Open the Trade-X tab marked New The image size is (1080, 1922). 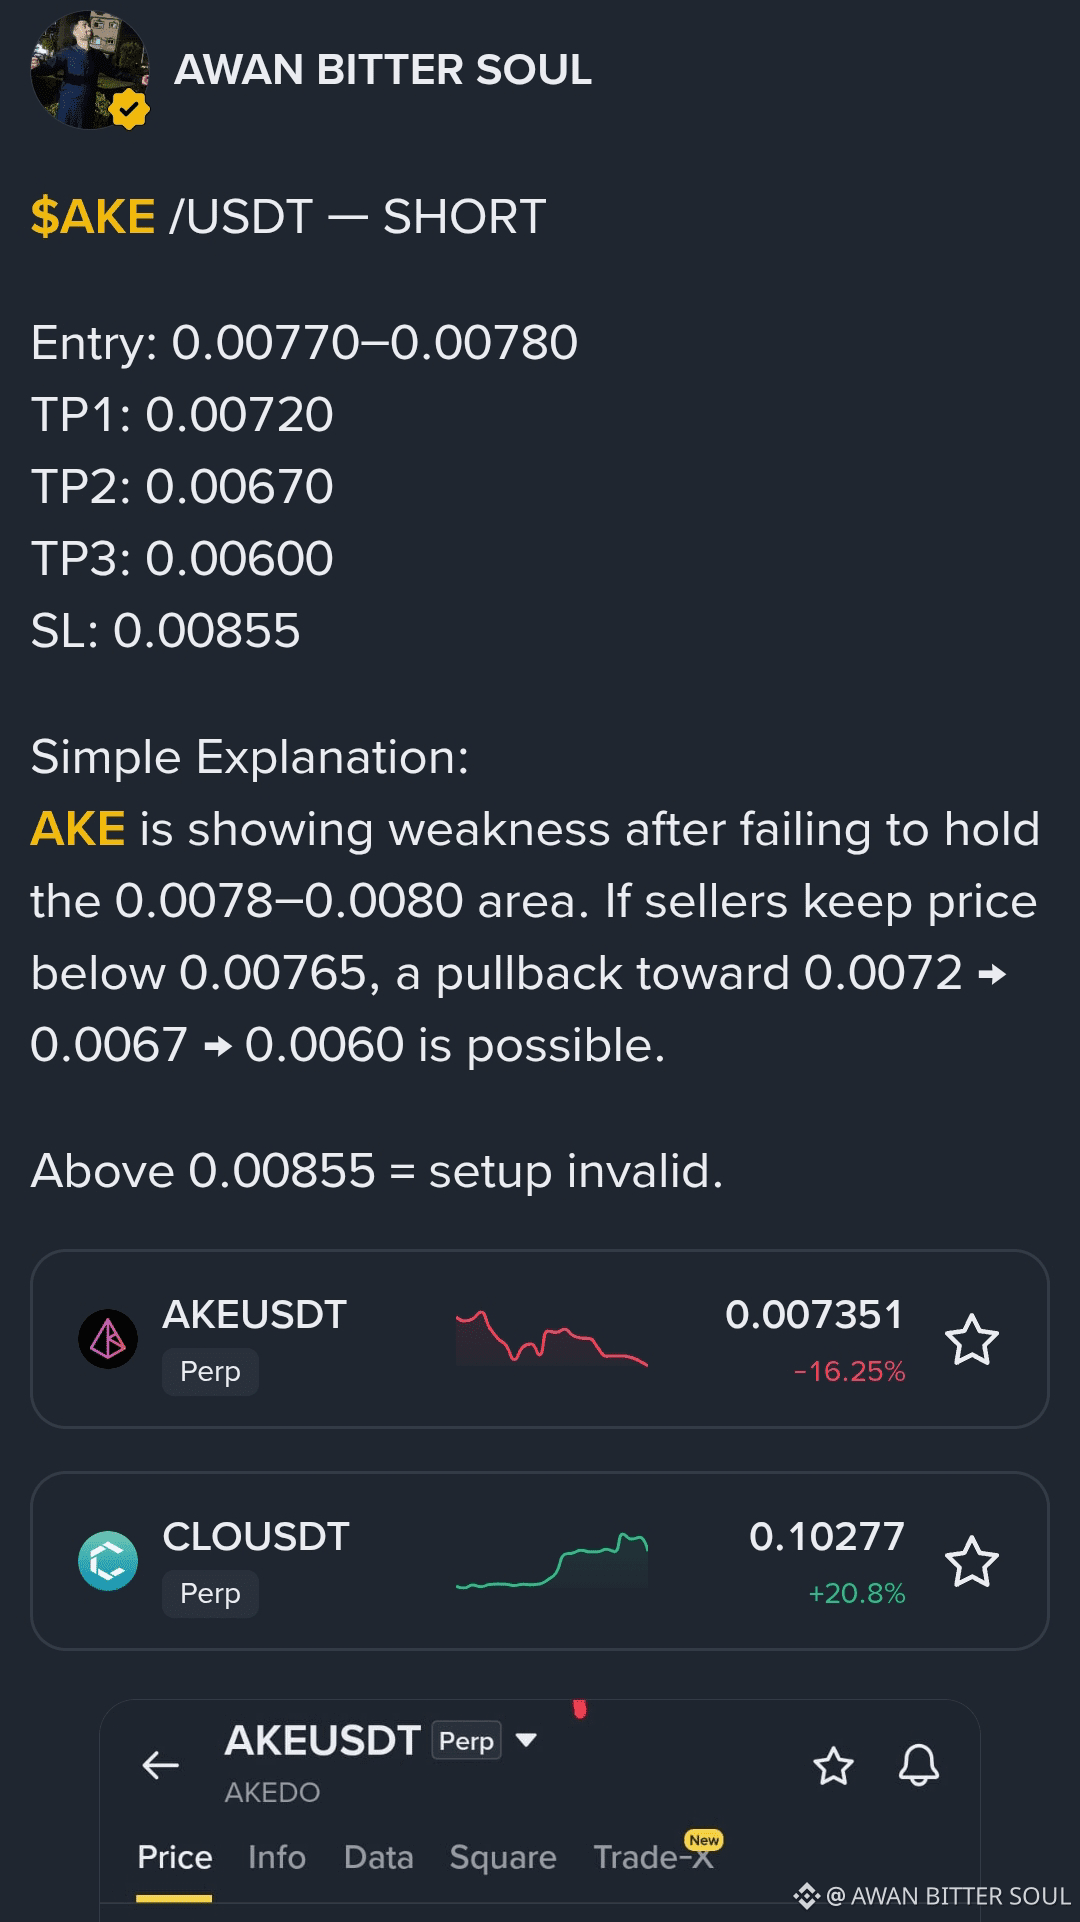point(655,1855)
